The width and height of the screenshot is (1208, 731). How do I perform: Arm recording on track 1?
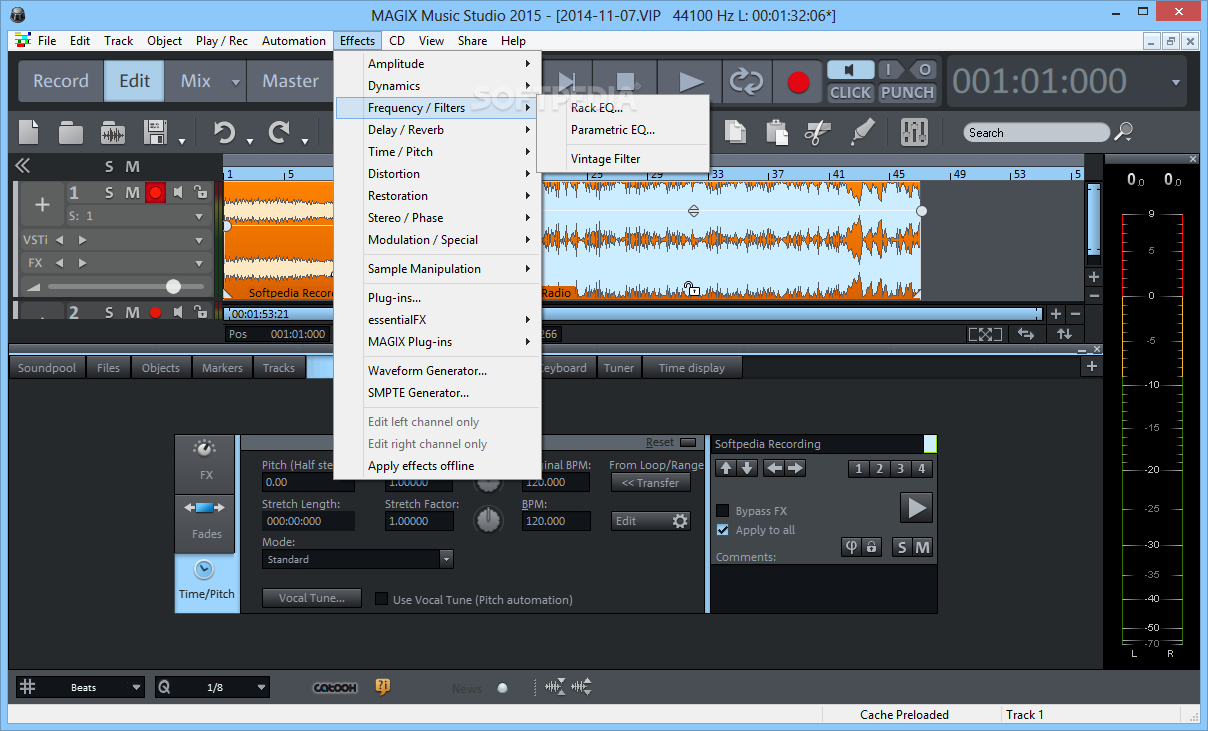point(155,192)
